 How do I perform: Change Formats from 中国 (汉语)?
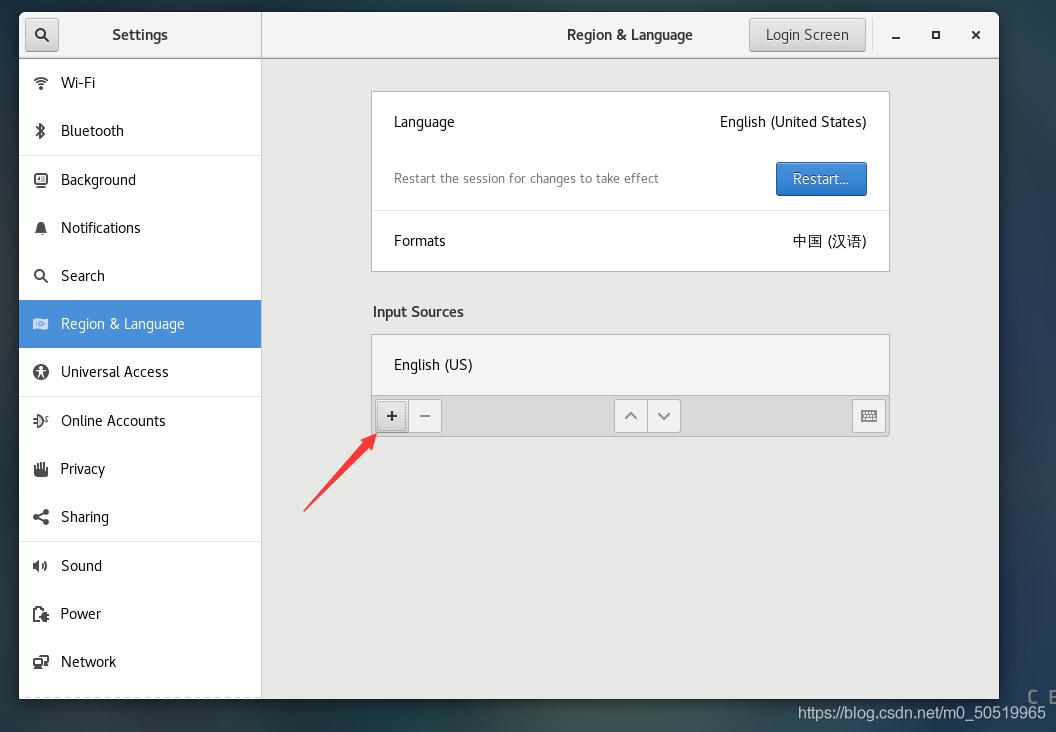point(630,241)
